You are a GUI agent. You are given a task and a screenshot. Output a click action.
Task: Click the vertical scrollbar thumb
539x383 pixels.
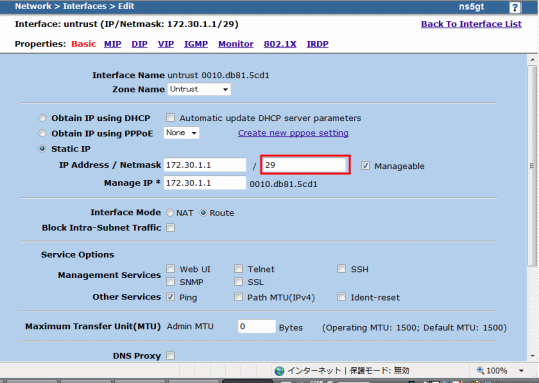point(532,166)
